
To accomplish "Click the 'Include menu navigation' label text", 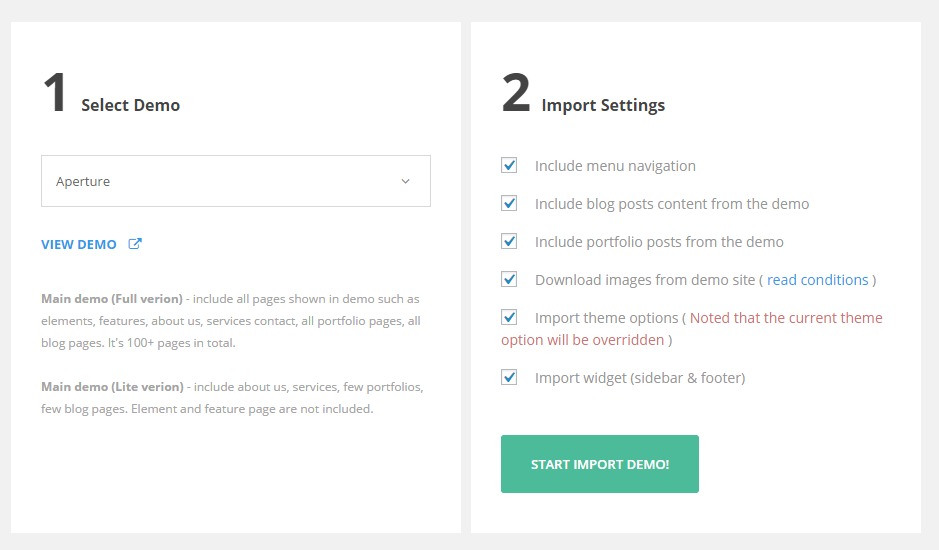I will pos(615,166).
